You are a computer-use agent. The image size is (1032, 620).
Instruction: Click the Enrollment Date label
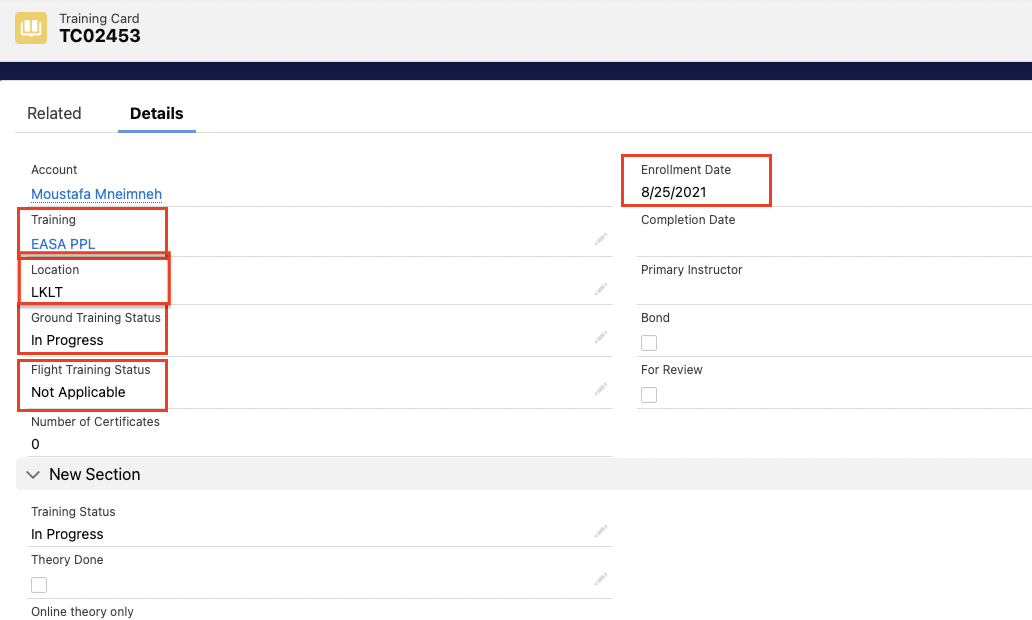point(686,170)
